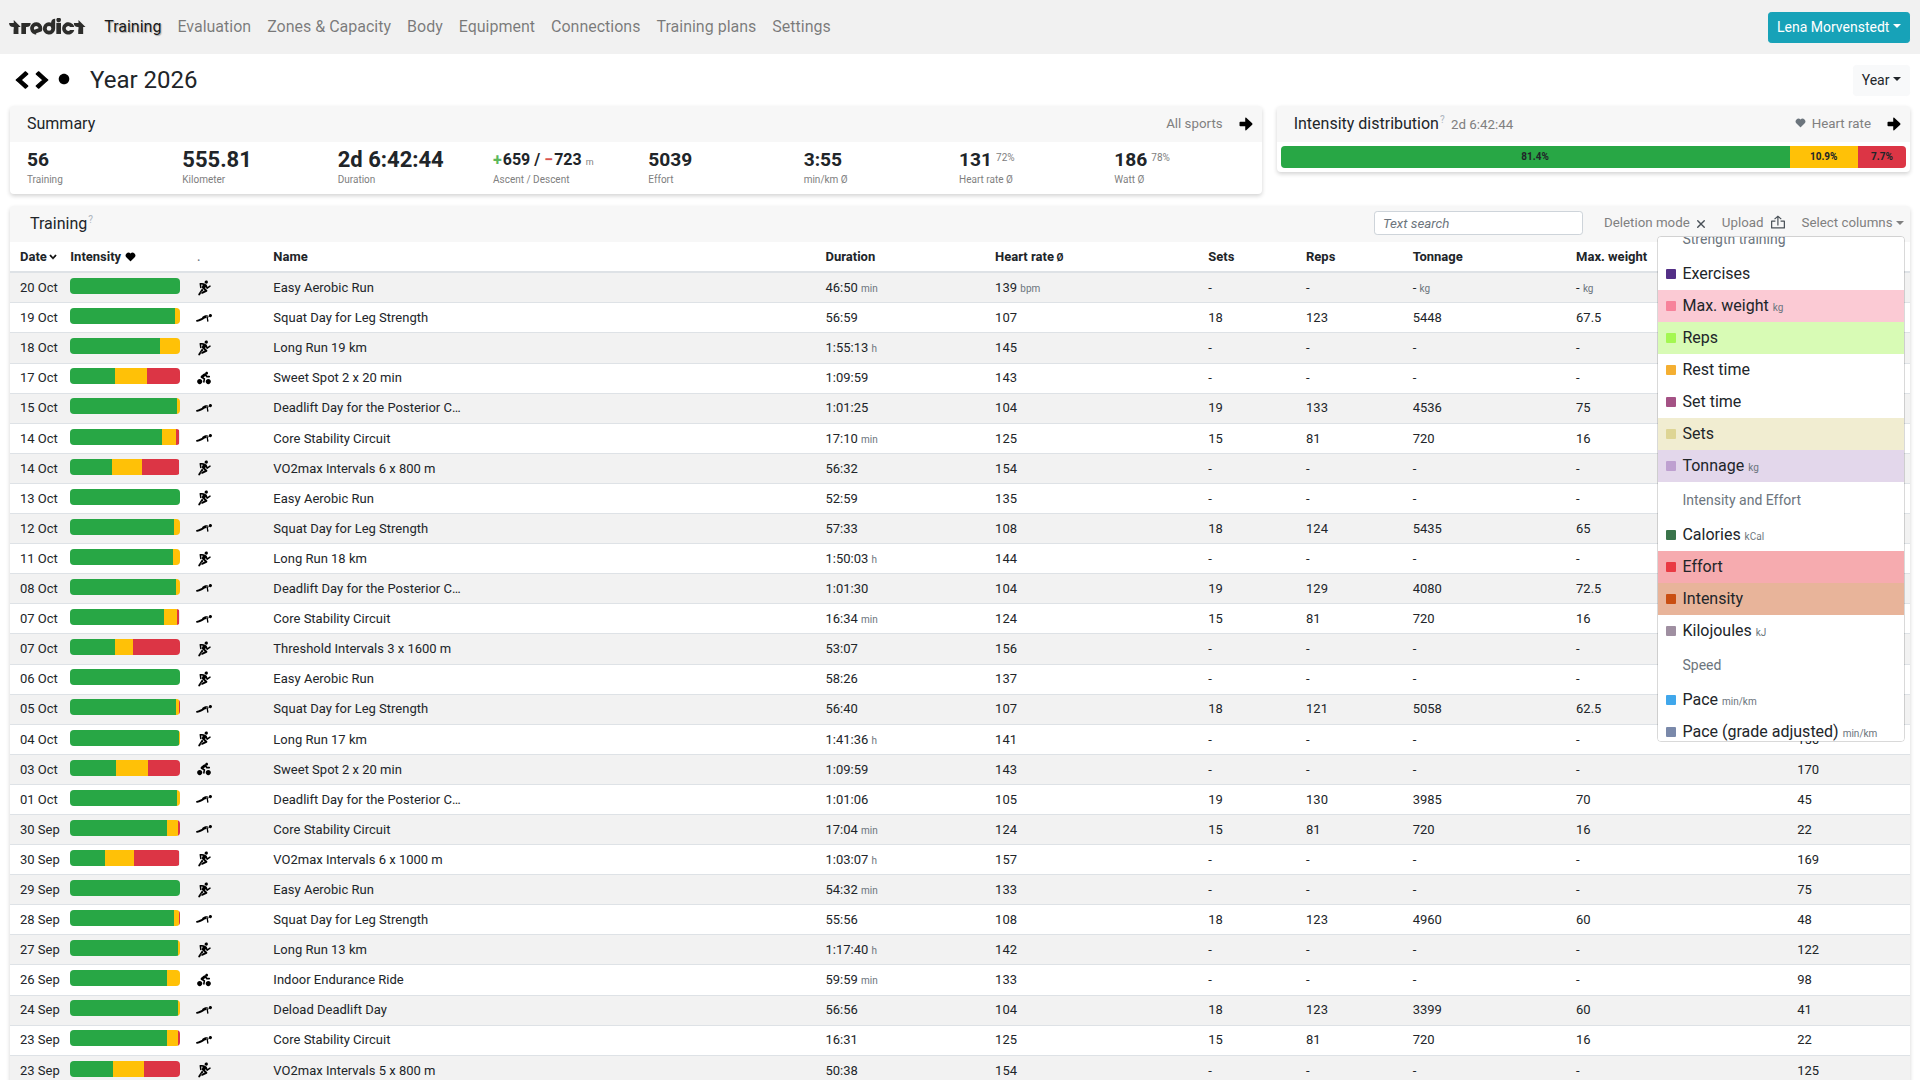
Task: Open intensity distribution details arrow
Action: point(1893,124)
